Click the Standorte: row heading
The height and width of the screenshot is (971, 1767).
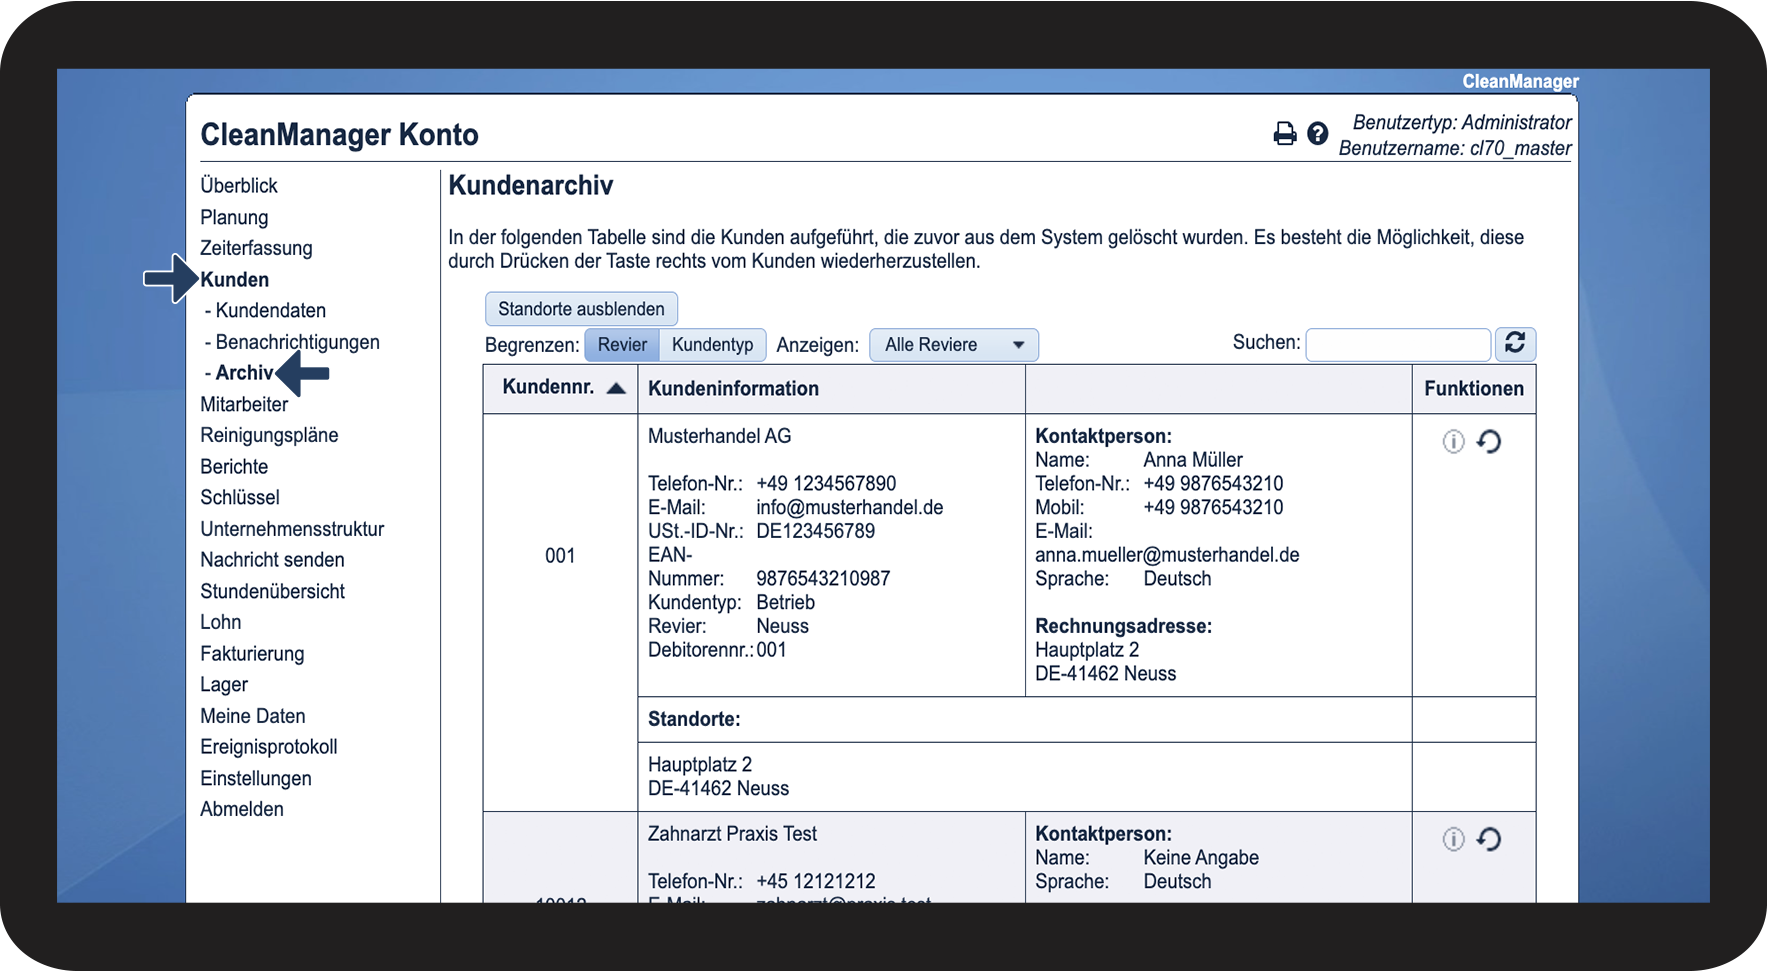[x=694, y=719]
